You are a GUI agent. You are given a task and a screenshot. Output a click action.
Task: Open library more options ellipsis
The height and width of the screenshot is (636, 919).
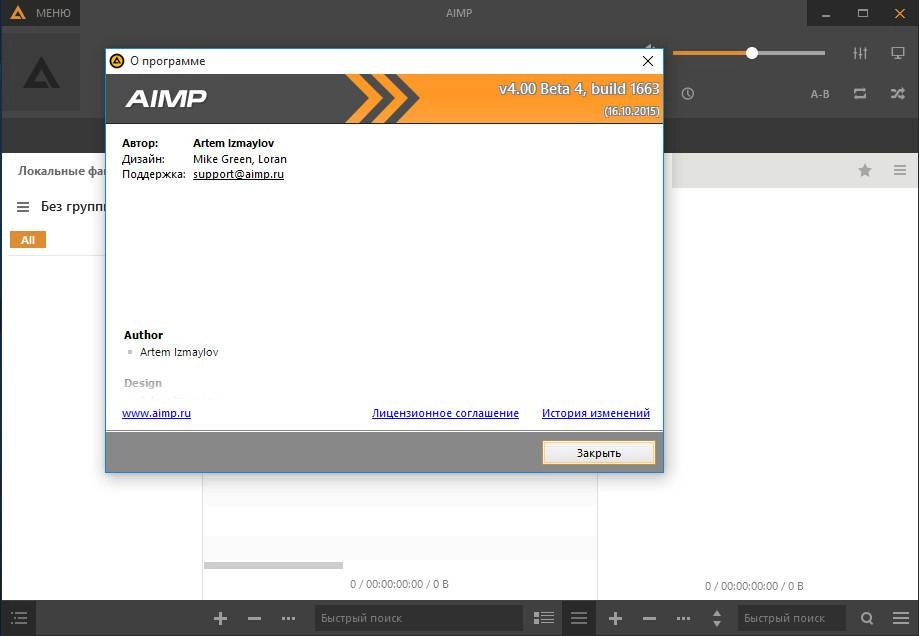tap(288, 618)
